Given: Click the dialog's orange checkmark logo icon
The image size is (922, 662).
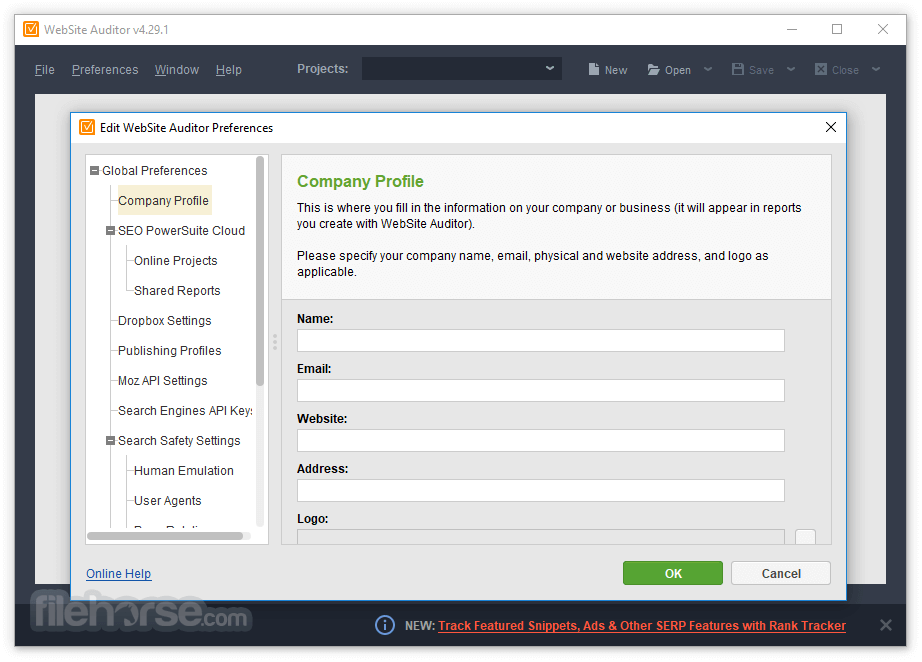Looking at the screenshot, I should click(87, 127).
